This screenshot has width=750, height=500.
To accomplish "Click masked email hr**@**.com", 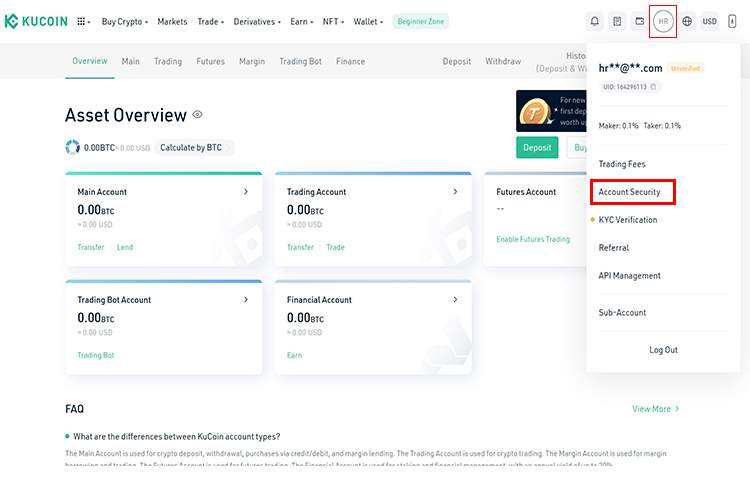I will tap(630, 68).
